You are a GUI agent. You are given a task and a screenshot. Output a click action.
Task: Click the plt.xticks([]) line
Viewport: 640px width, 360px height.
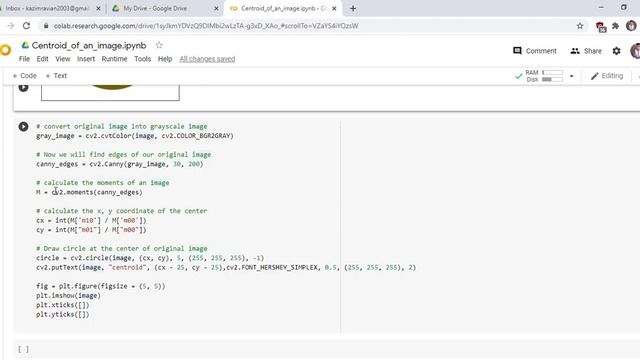(x=62, y=305)
